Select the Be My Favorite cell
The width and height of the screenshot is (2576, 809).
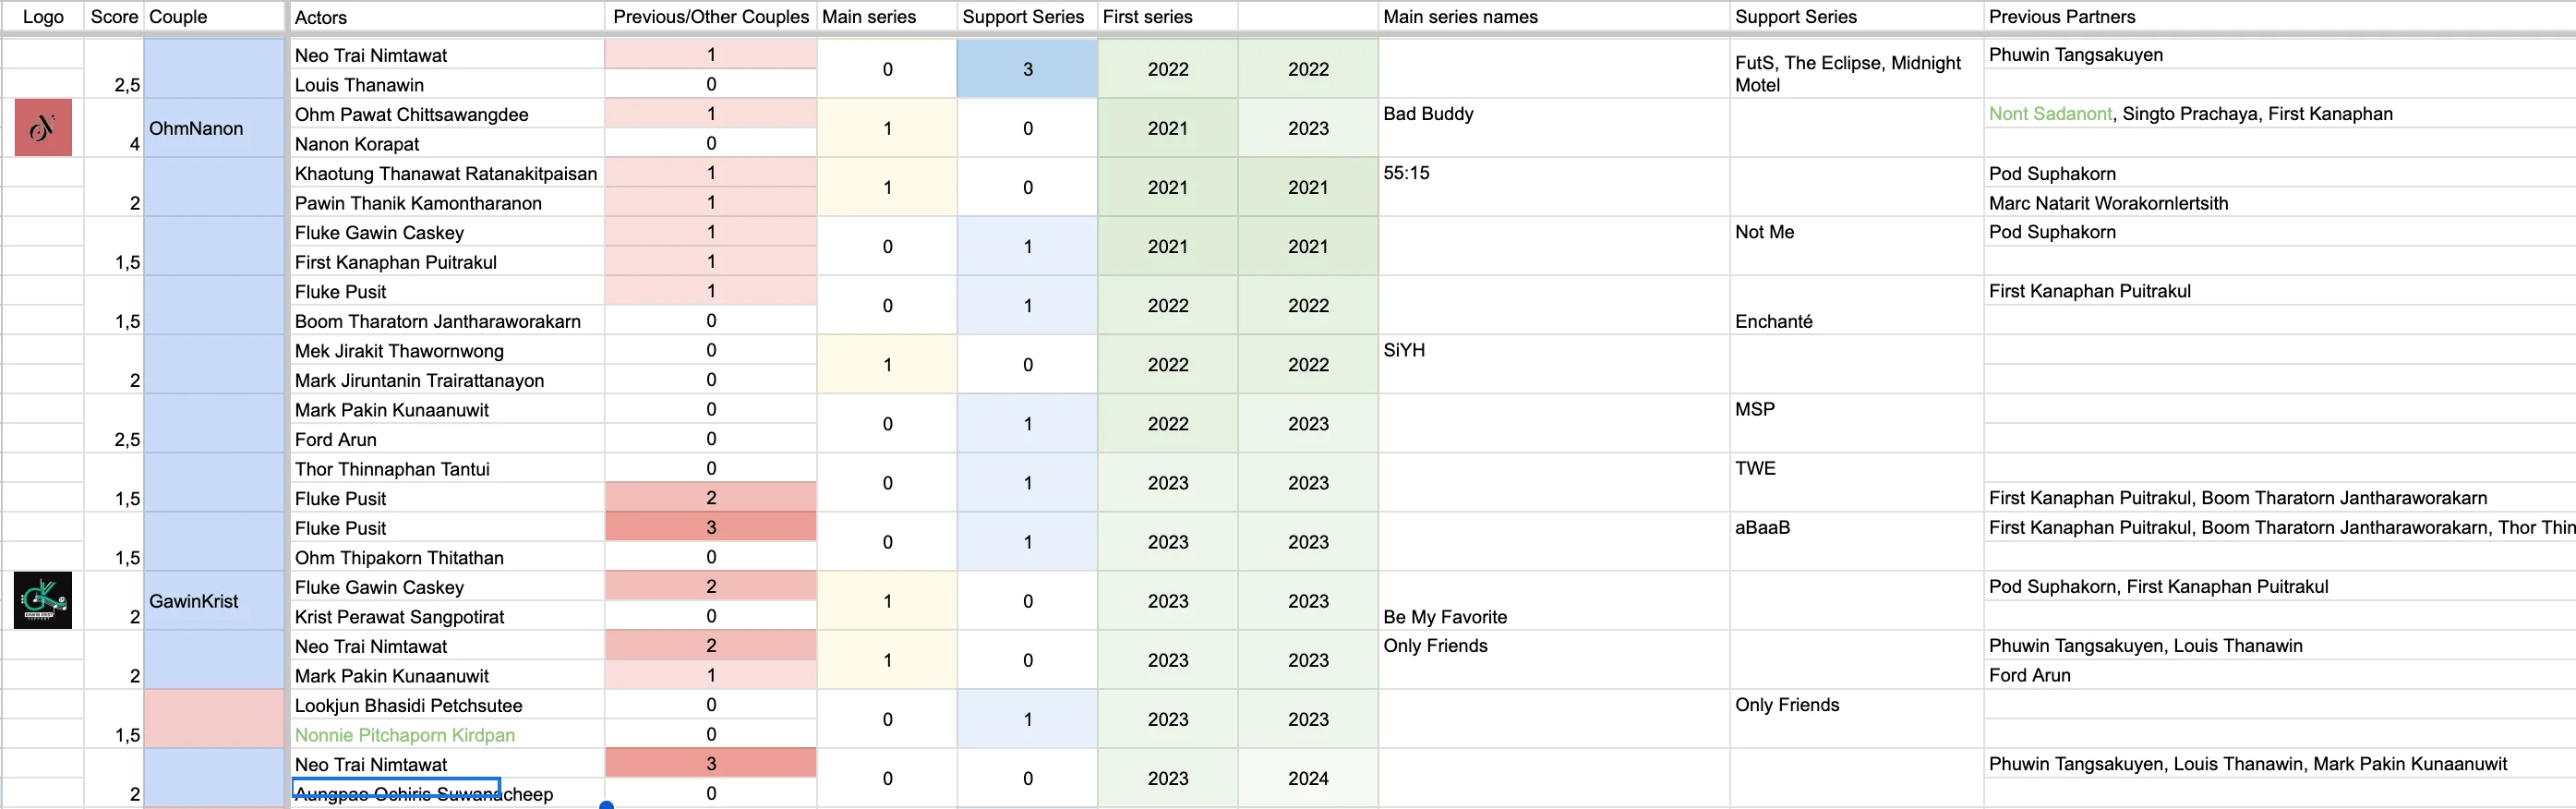pos(1553,601)
